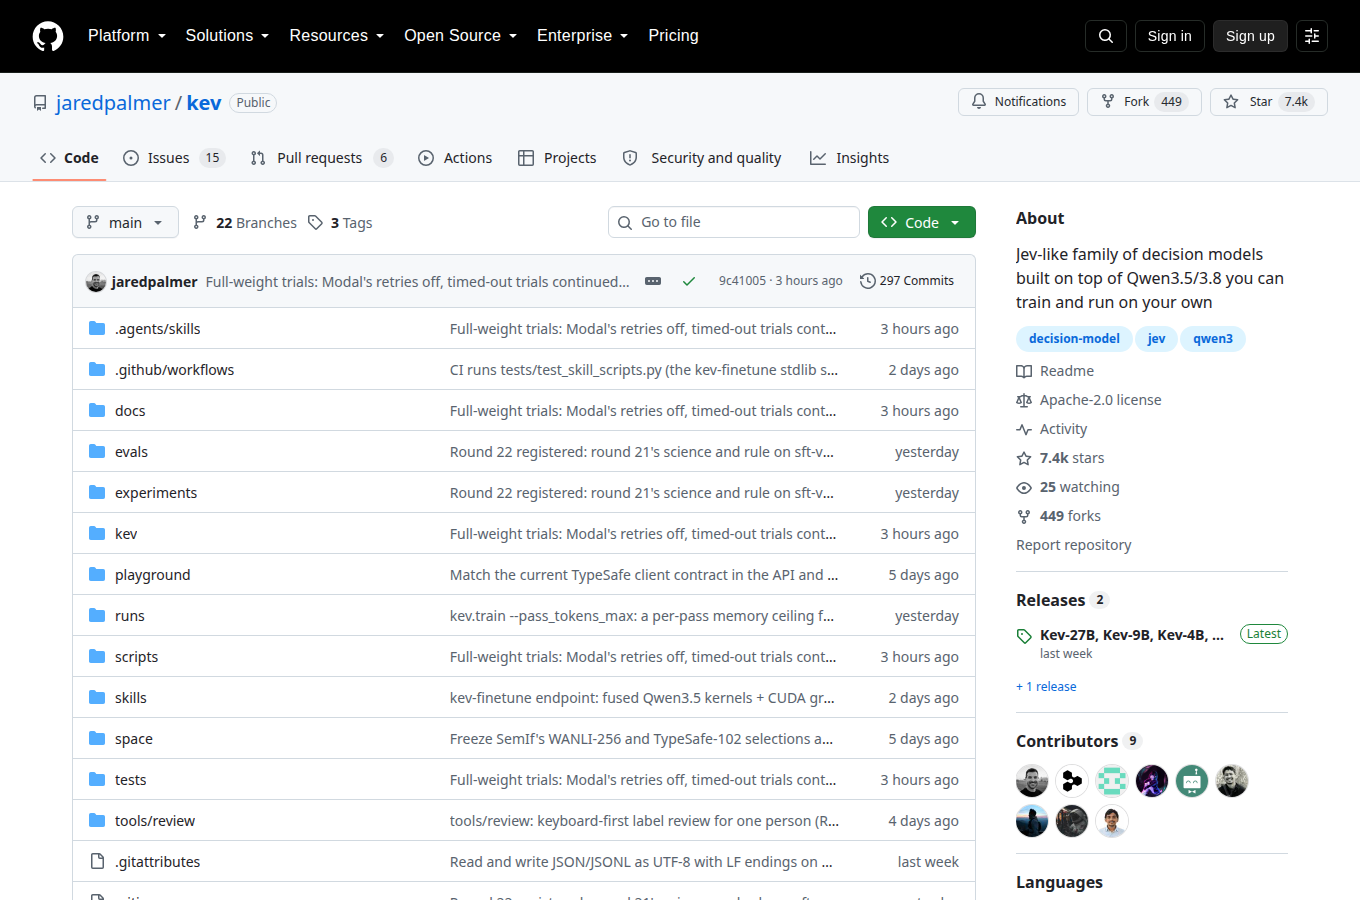Open the Insights tab
Viewport: 1360px width, 900px height.
tap(849, 158)
